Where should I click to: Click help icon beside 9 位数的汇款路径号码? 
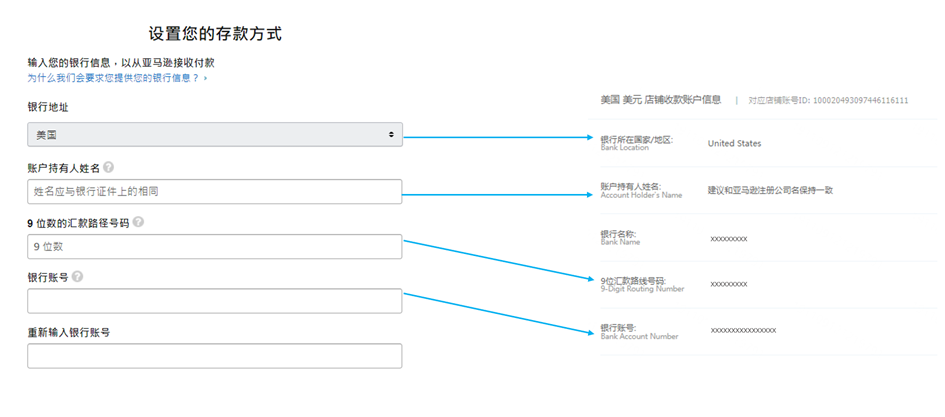click(x=138, y=222)
